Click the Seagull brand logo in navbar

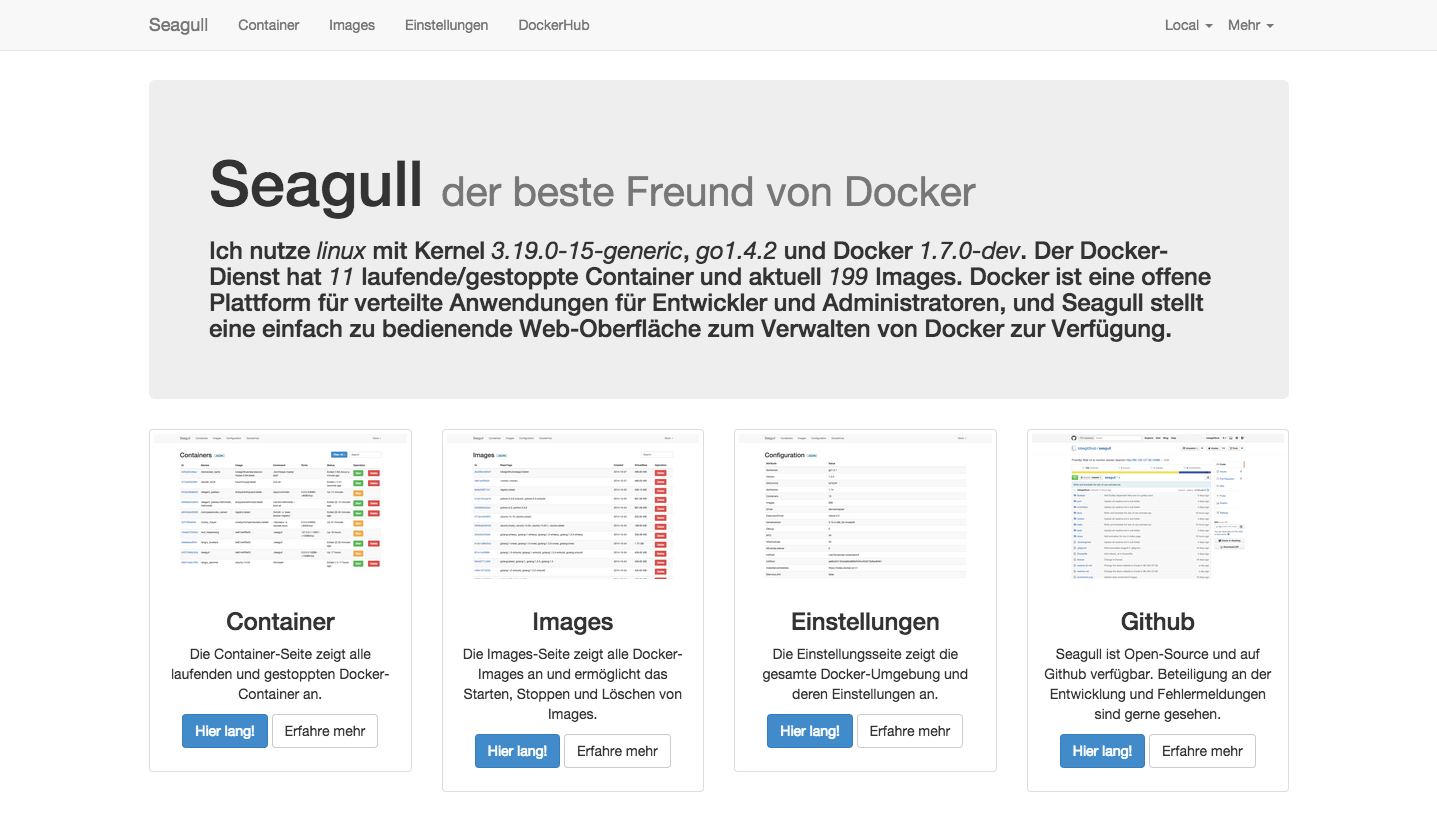coord(178,25)
